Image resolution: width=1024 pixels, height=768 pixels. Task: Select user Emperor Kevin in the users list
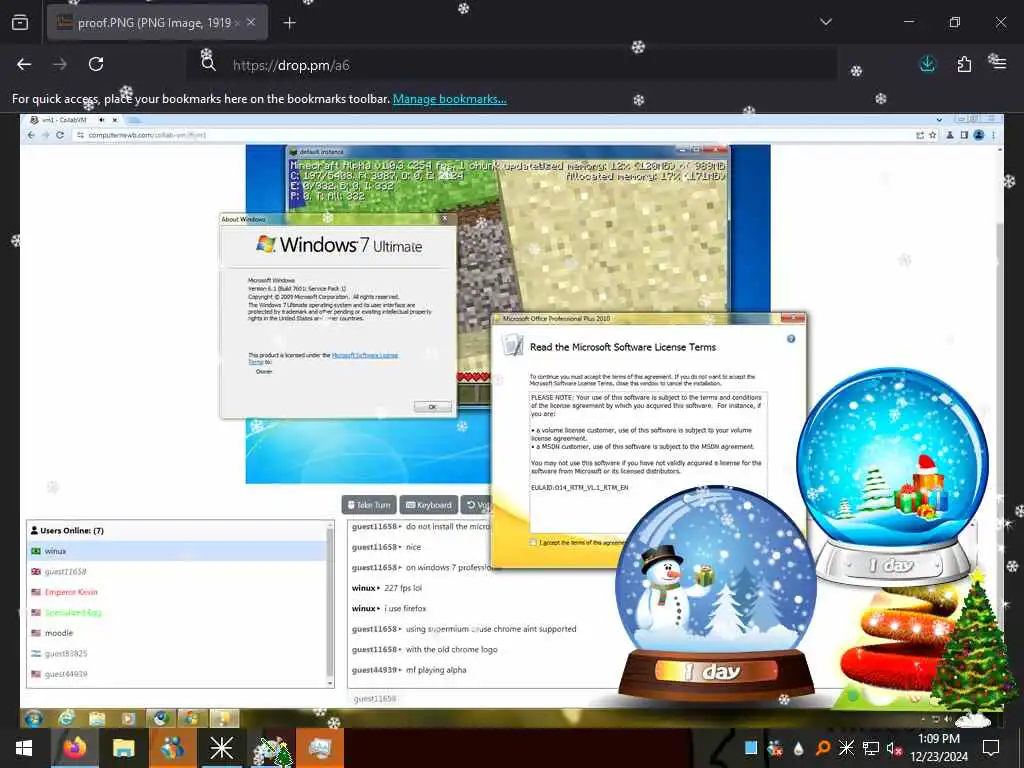[176, 592]
